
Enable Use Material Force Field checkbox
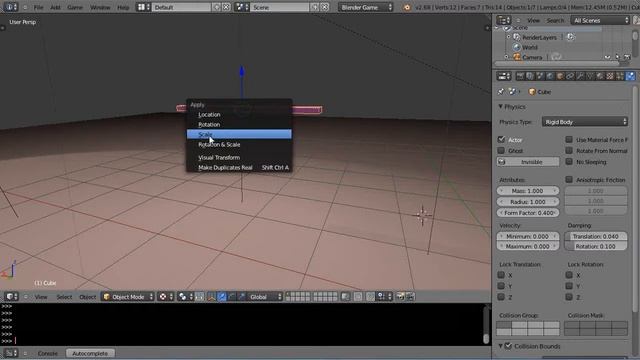[x=569, y=140]
